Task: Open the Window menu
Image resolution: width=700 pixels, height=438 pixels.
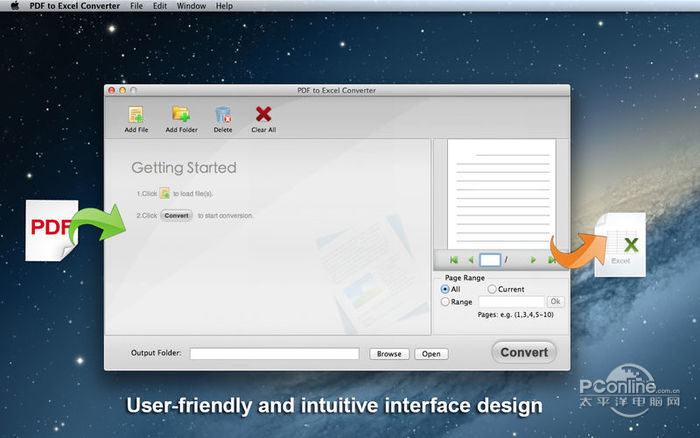Action: point(191,6)
